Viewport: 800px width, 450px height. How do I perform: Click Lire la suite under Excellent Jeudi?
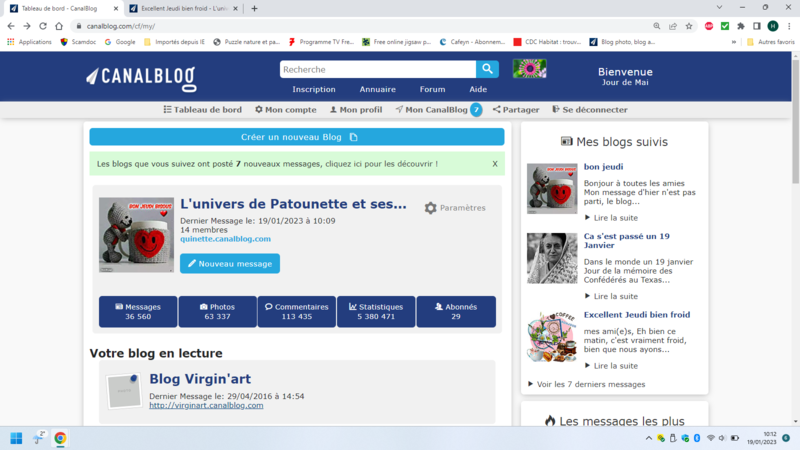tap(611, 366)
